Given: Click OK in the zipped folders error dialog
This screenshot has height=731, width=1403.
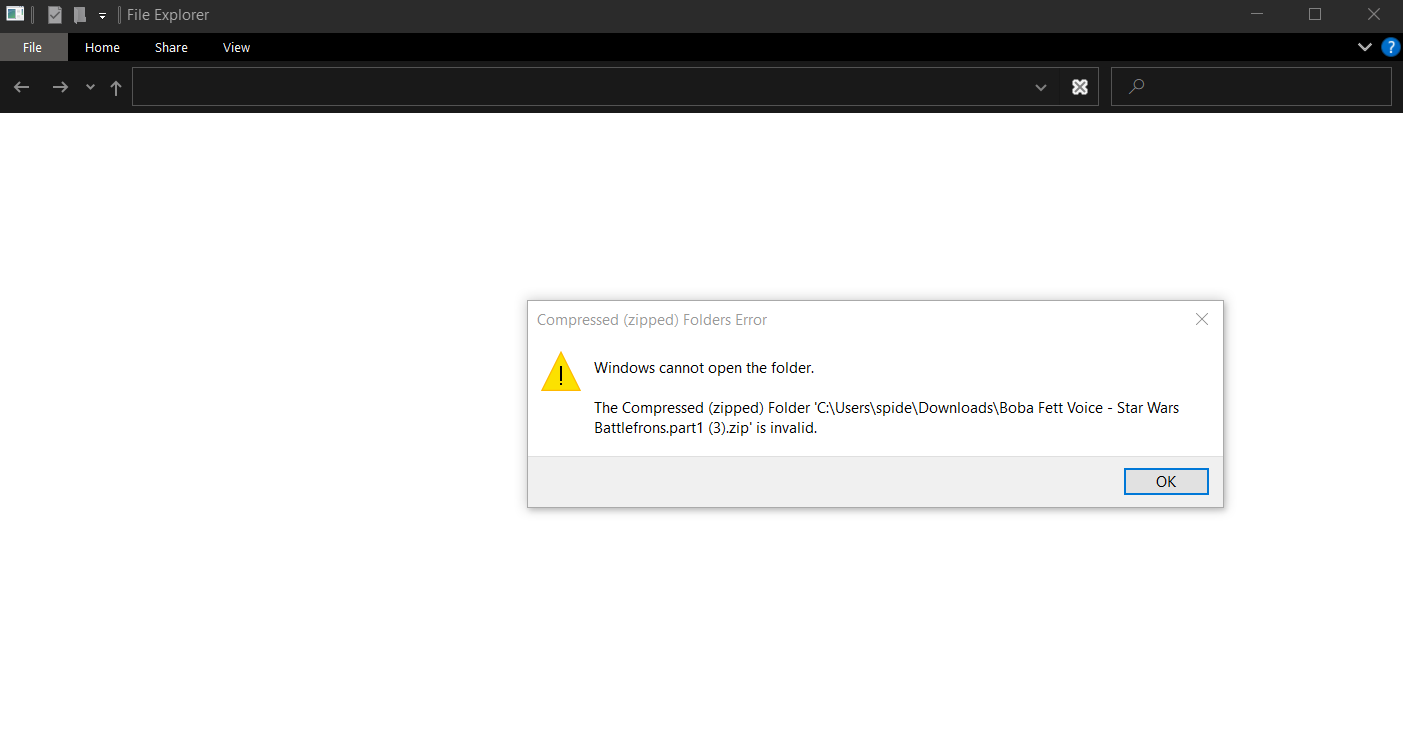Looking at the screenshot, I should (1166, 481).
